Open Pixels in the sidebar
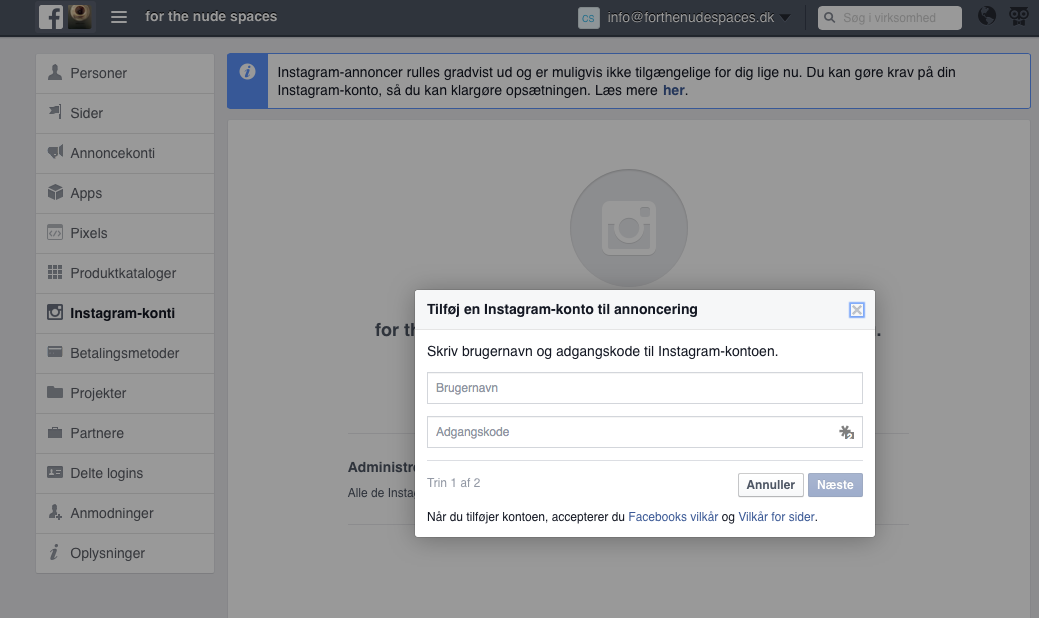The image size is (1039, 618). click(125, 234)
